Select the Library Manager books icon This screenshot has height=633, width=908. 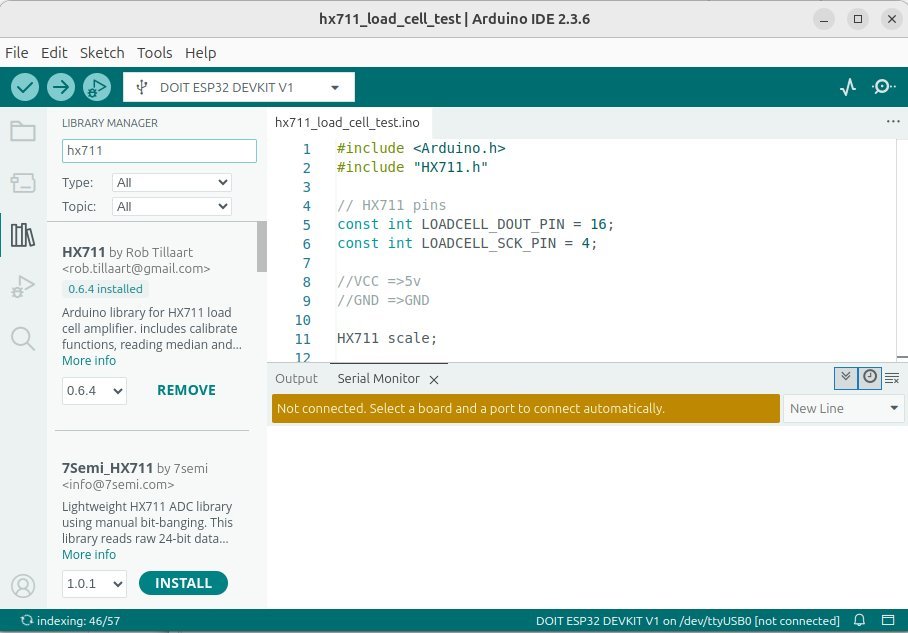point(23,235)
